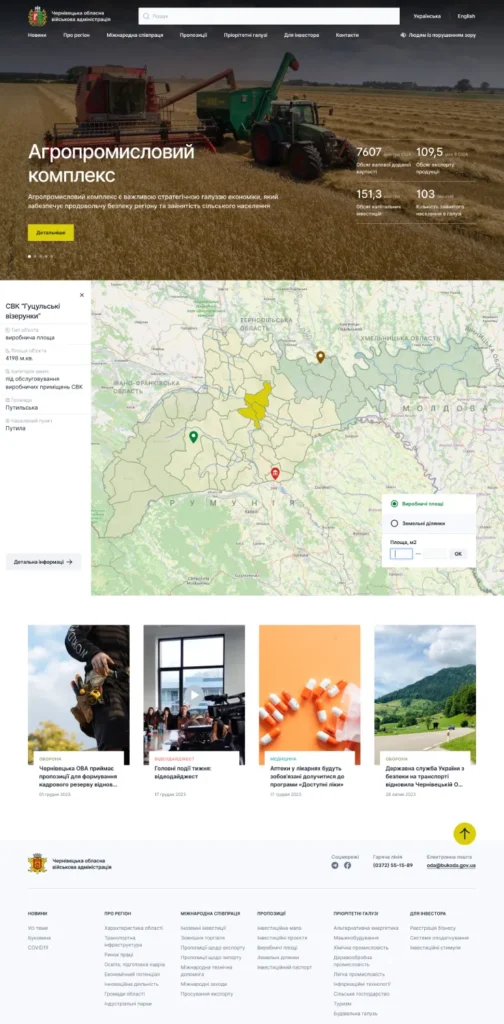The width and height of the screenshot is (504, 1024).
Task: Select the brown map pin marker
Action: click(x=321, y=357)
